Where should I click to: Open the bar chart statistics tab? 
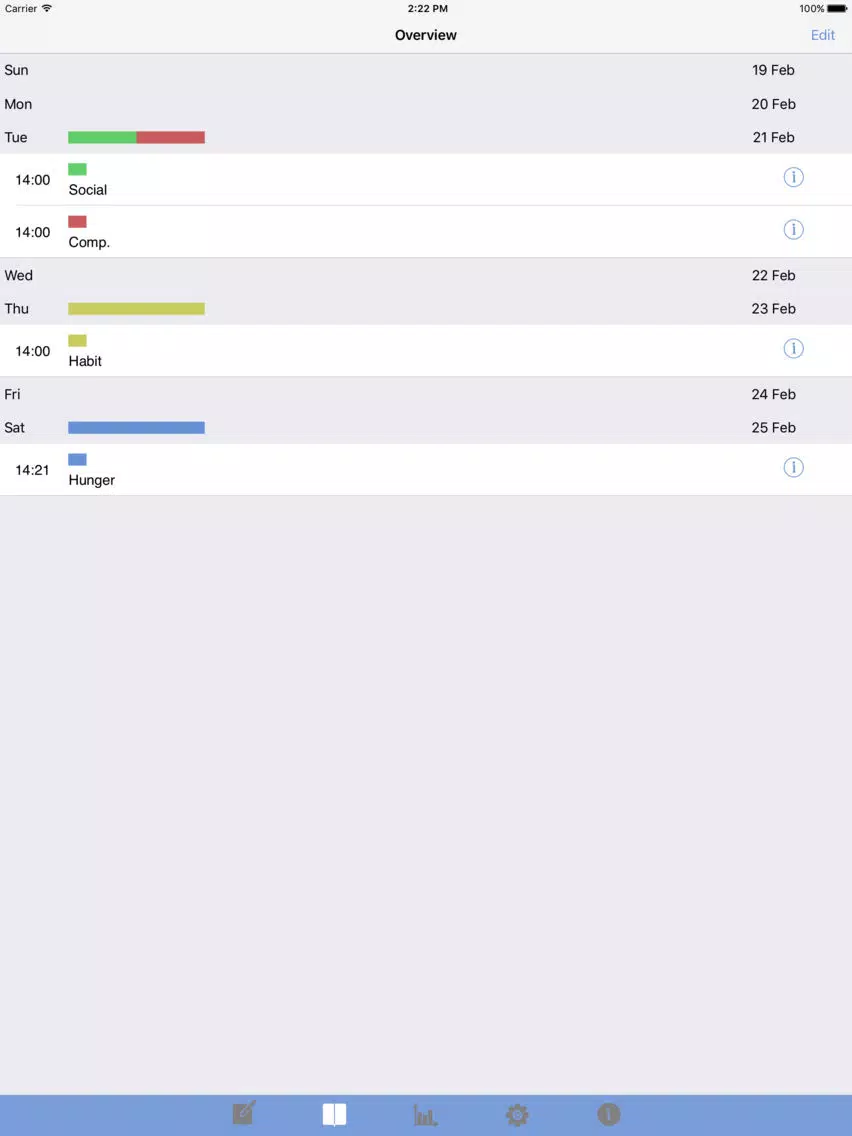(425, 1115)
